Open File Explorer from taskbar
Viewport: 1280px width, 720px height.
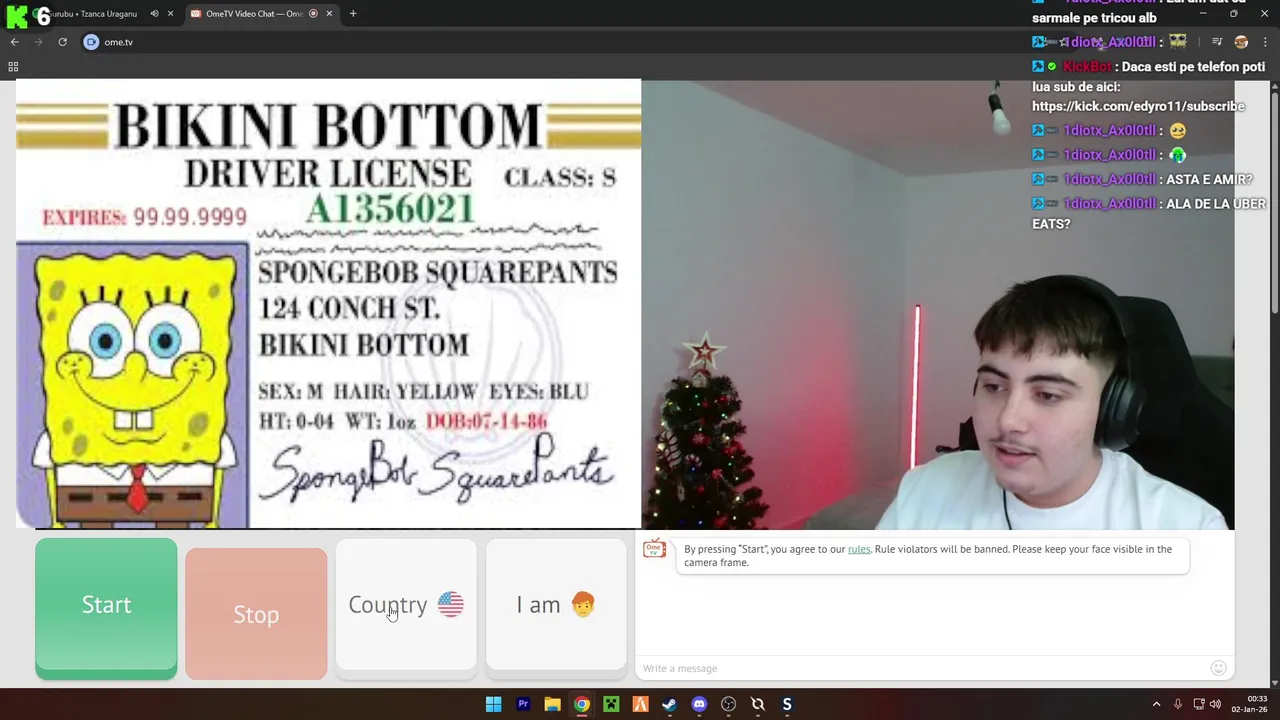click(x=552, y=704)
